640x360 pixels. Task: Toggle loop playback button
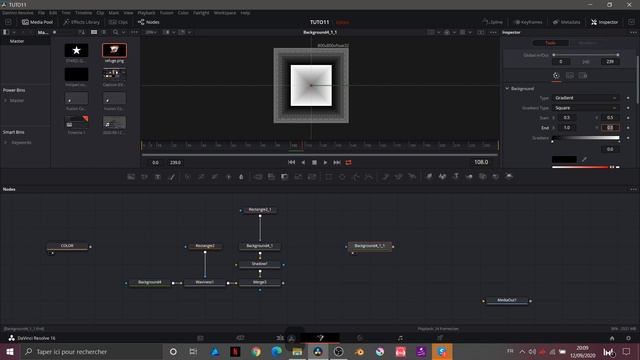pyautogui.click(x=349, y=162)
